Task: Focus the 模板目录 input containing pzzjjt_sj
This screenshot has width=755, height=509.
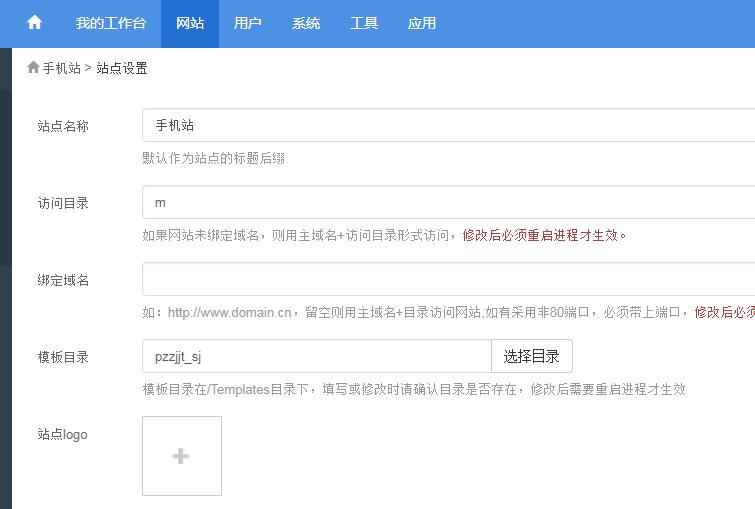Action: [x=317, y=356]
